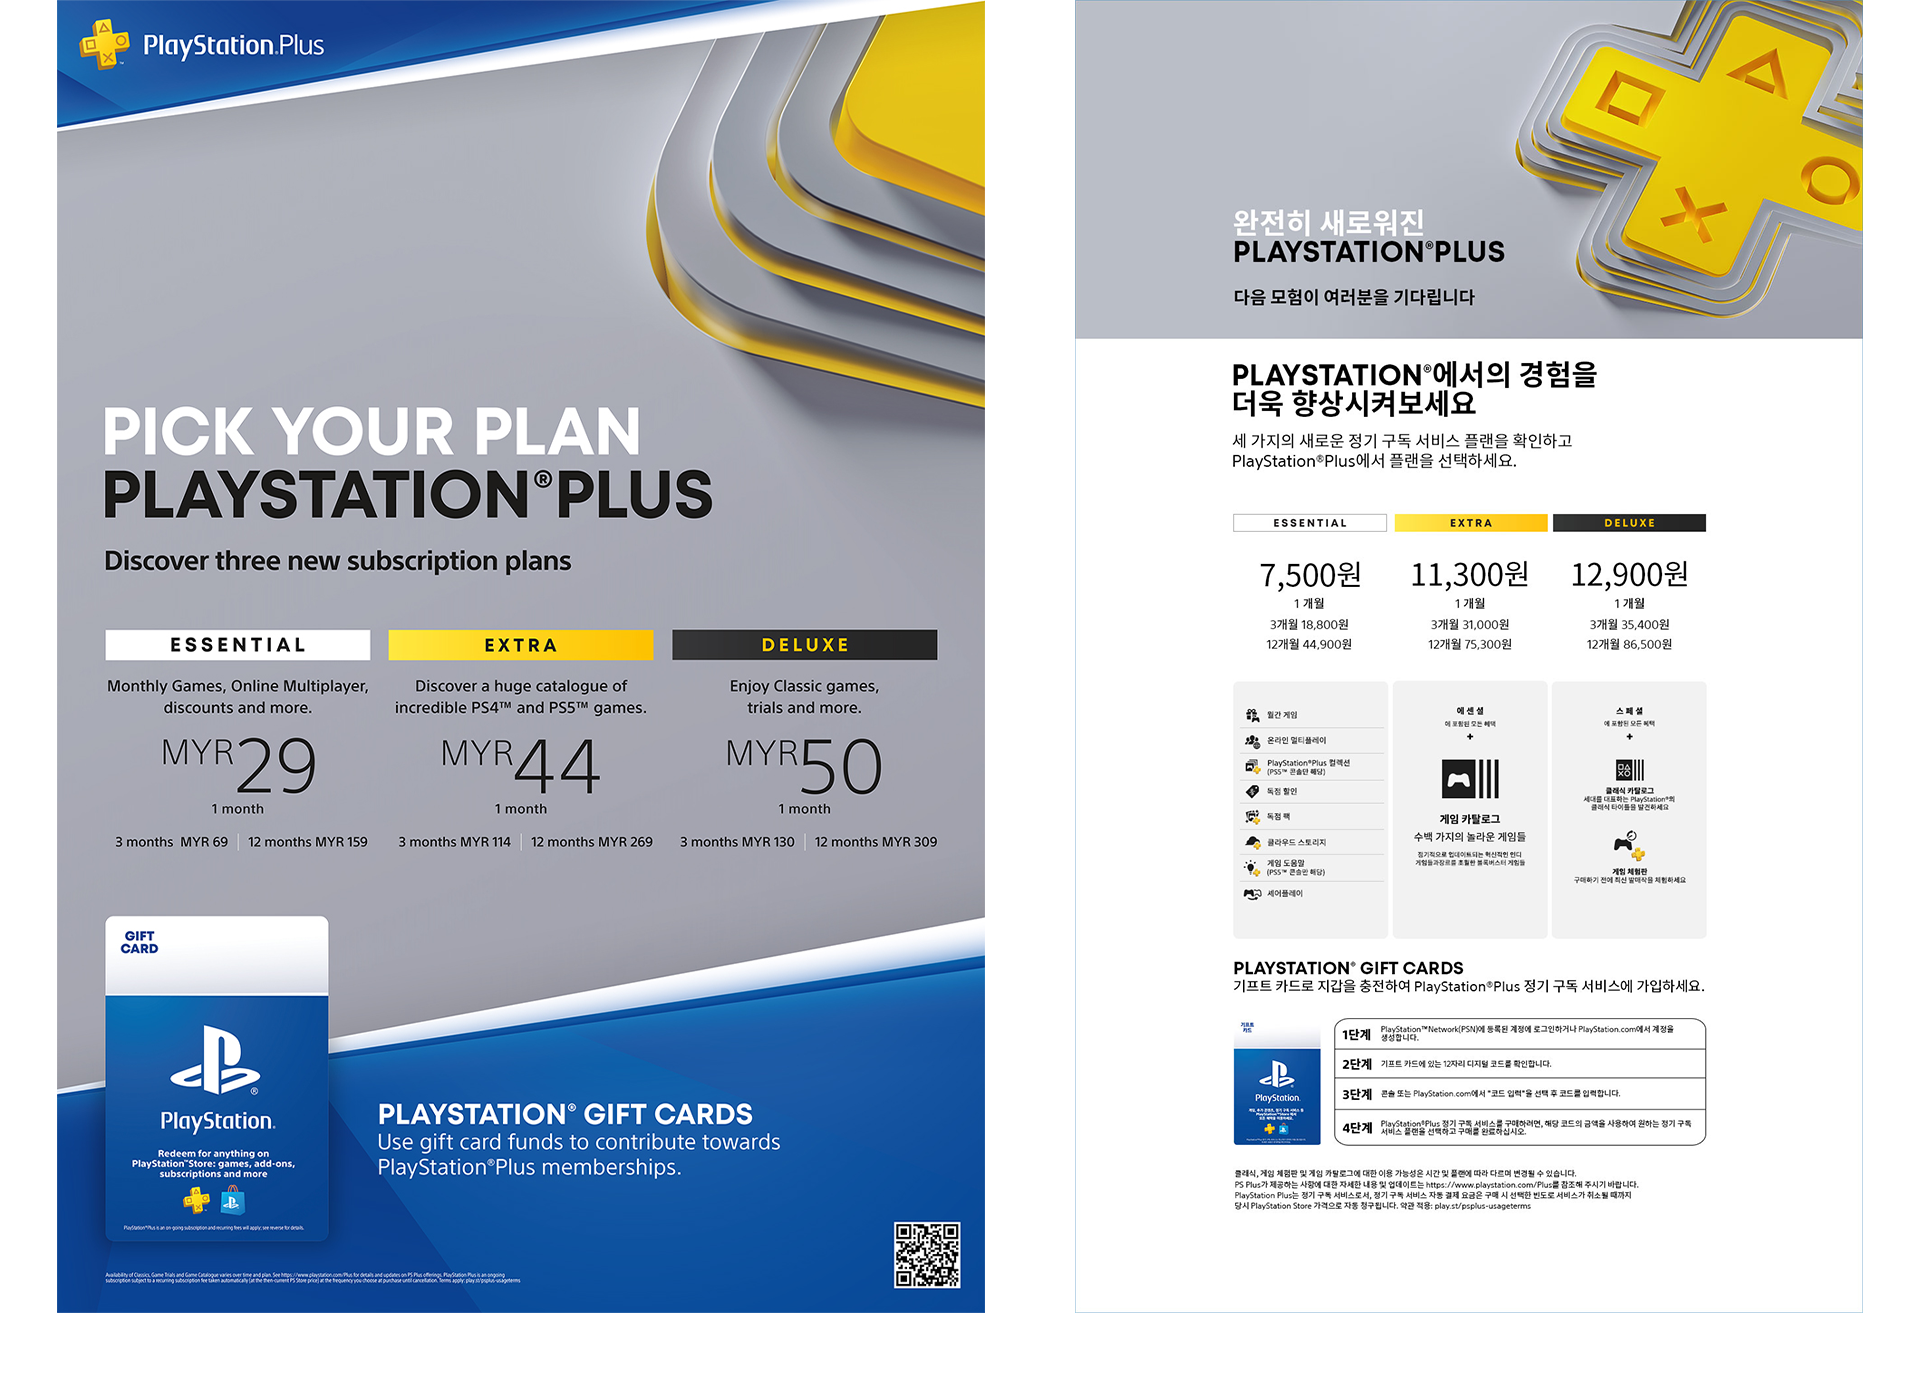
Task: Click the cloud storage icon (클라우드 스토리지)
Action: pos(1252,842)
